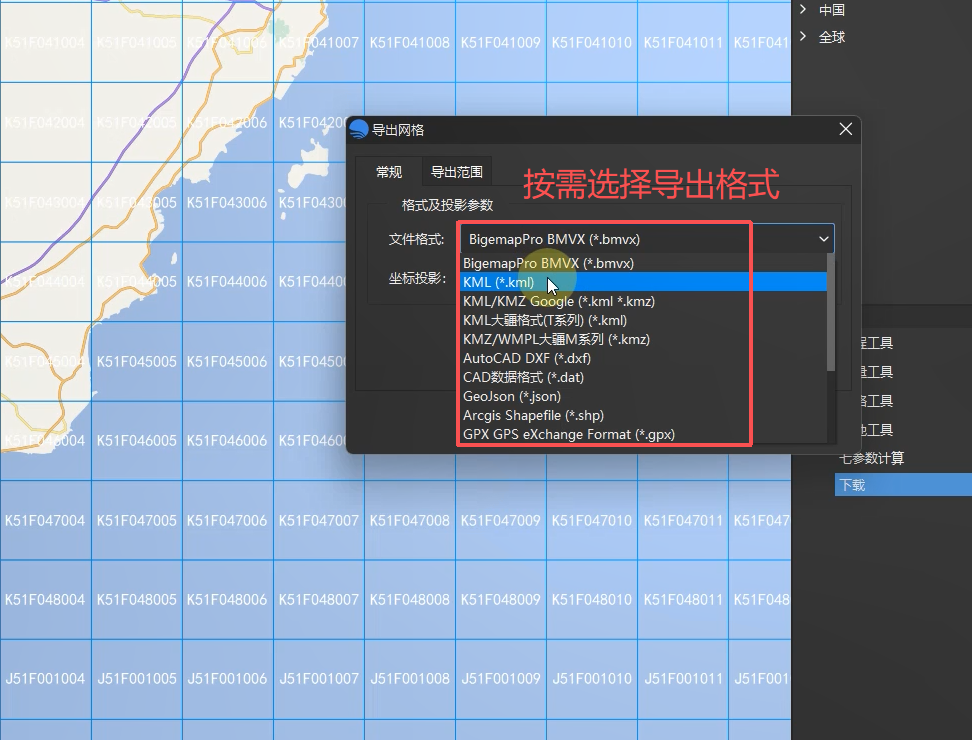Click grid cell K51F048009 on map
972x740 pixels.
(501, 600)
